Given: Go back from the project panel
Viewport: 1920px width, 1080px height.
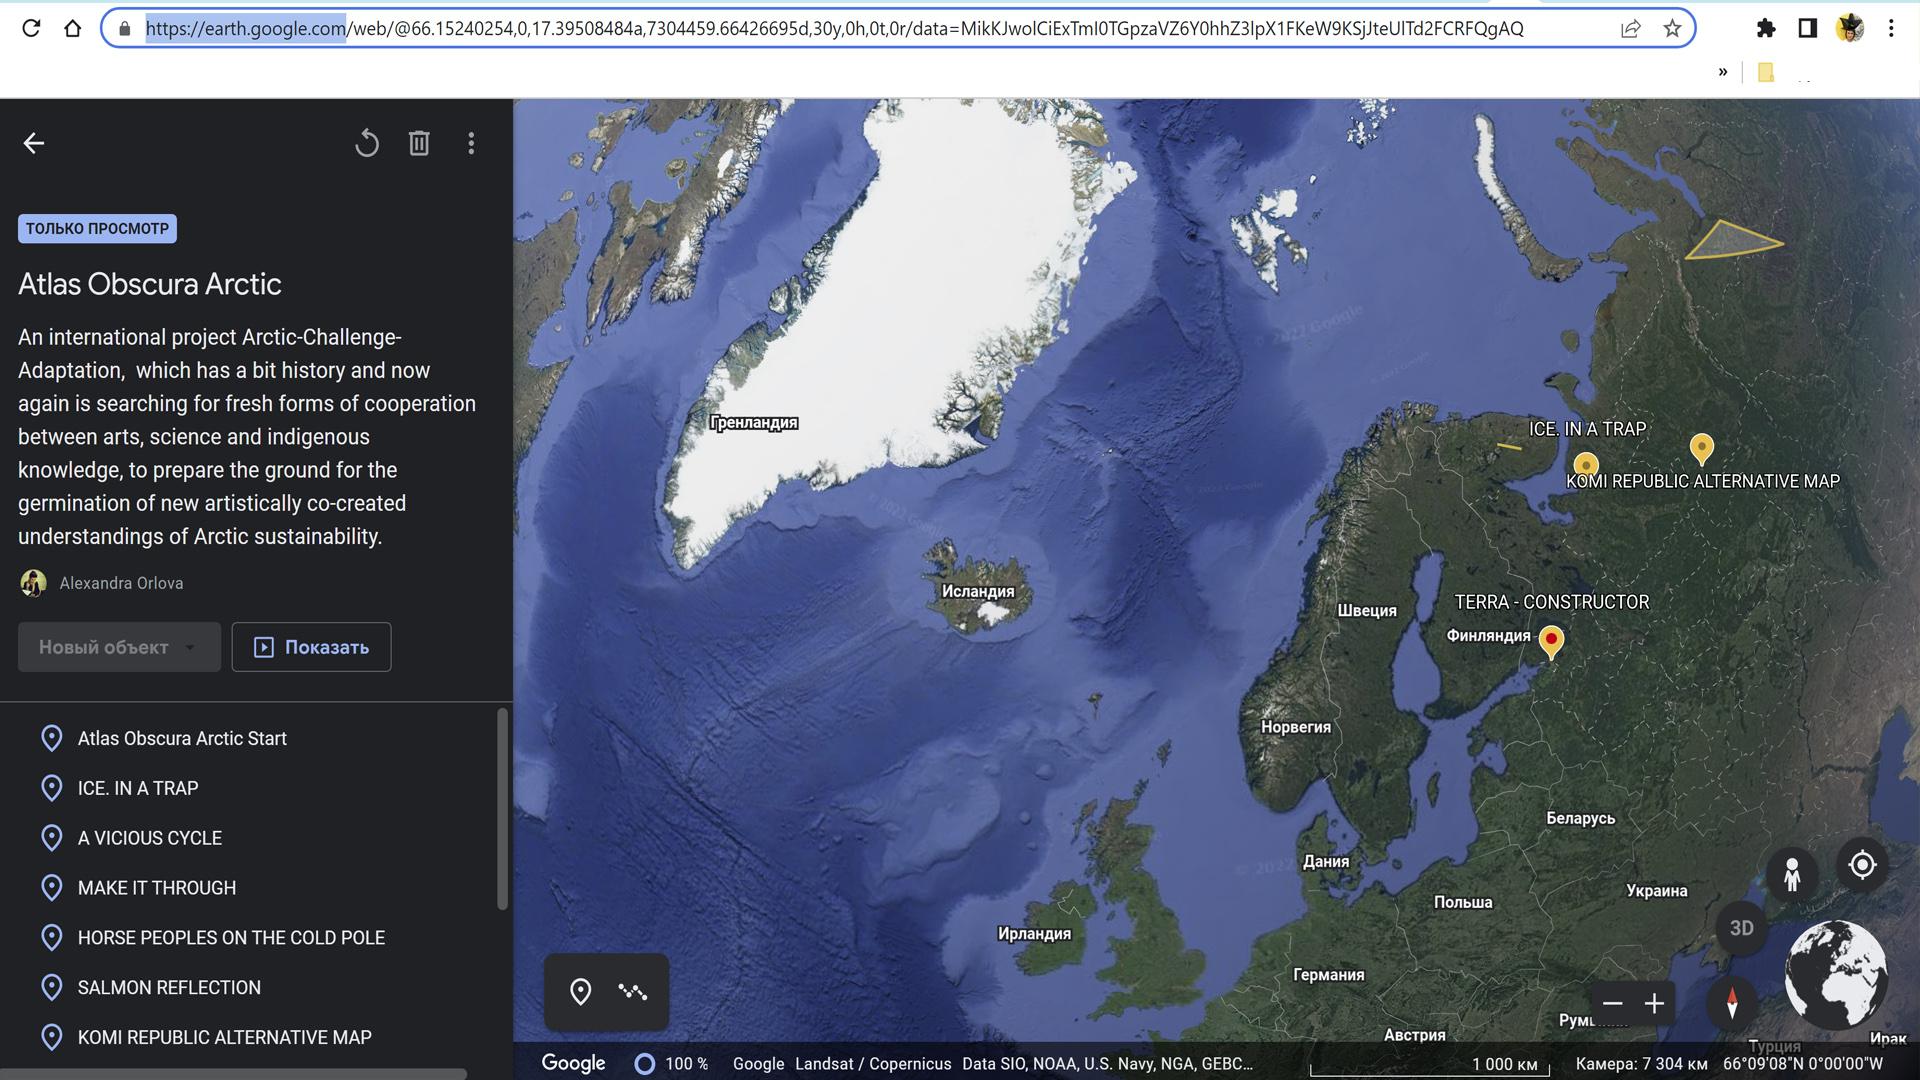Looking at the screenshot, I should pos(34,143).
